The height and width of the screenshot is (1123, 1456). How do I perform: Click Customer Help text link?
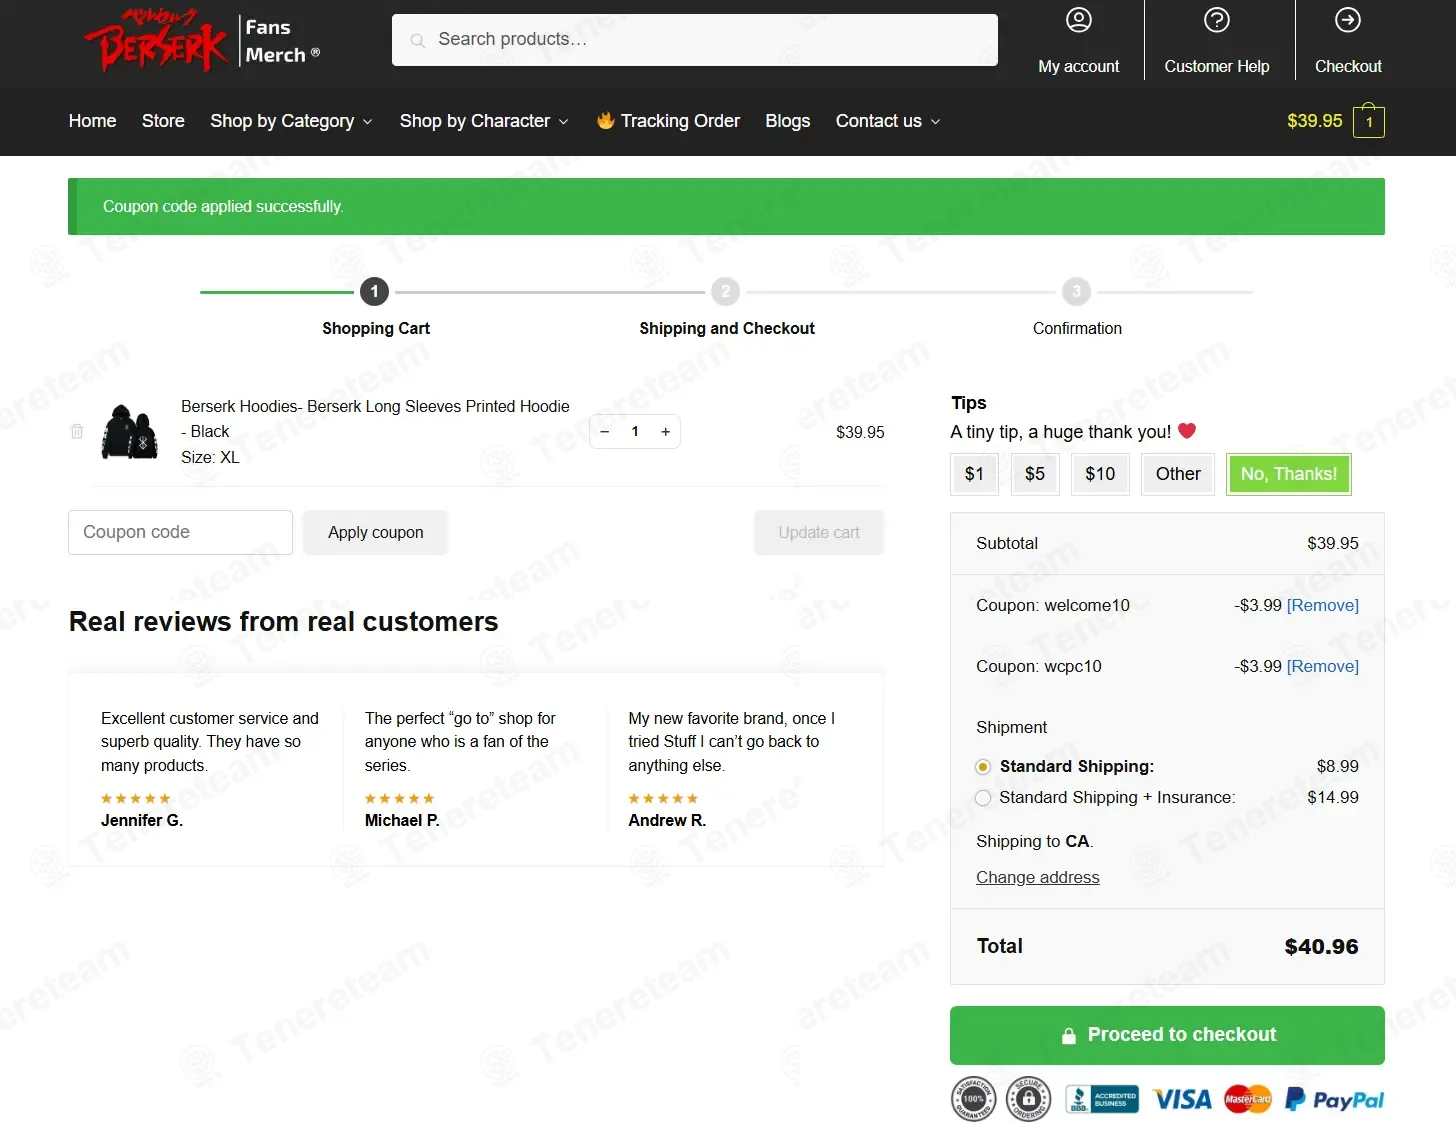click(1216, 66)
